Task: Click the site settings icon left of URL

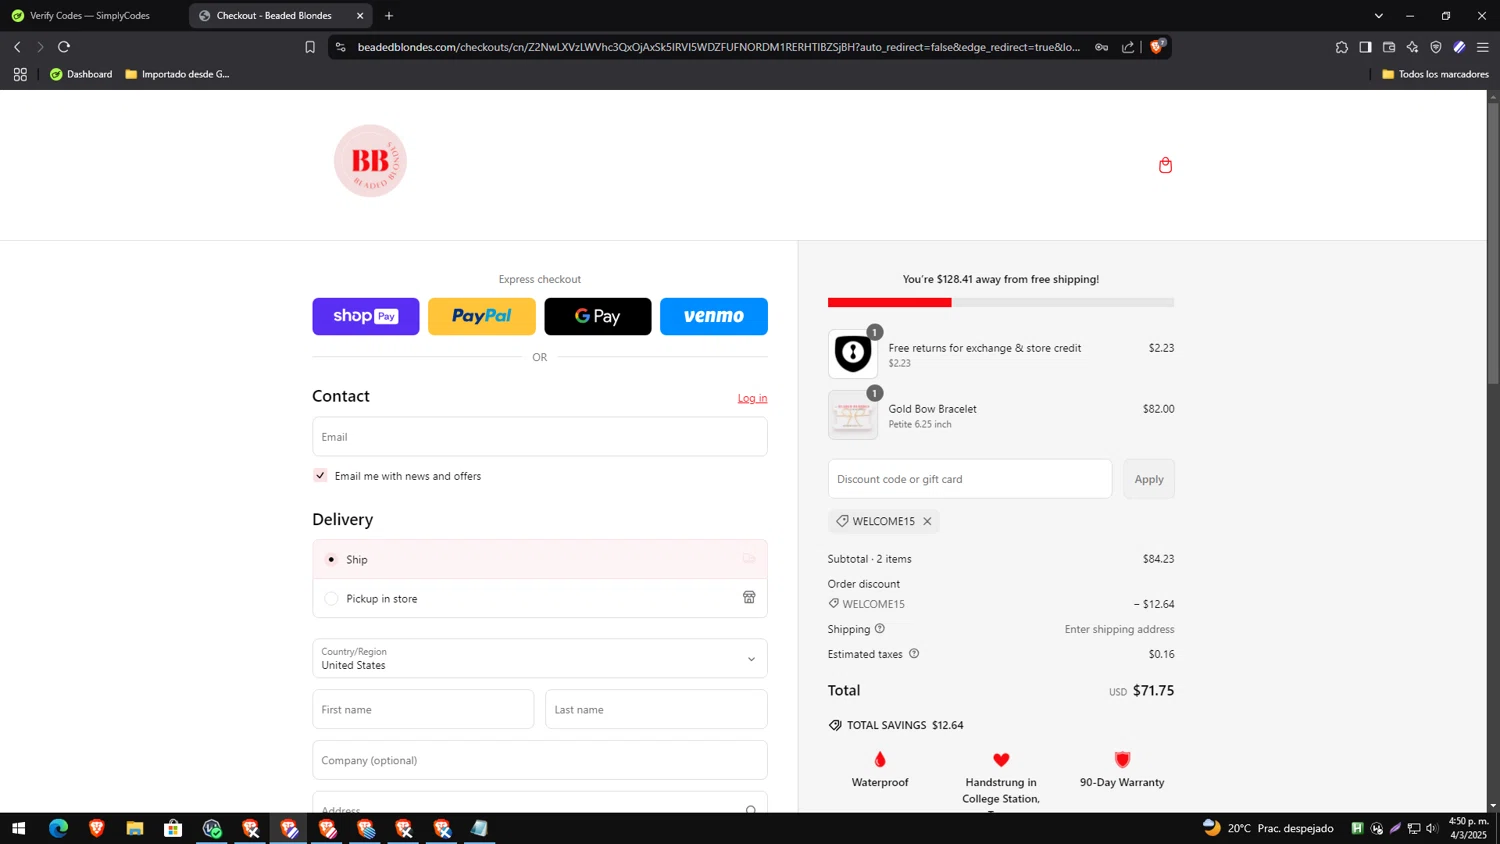Action: [x=341, y=47]
